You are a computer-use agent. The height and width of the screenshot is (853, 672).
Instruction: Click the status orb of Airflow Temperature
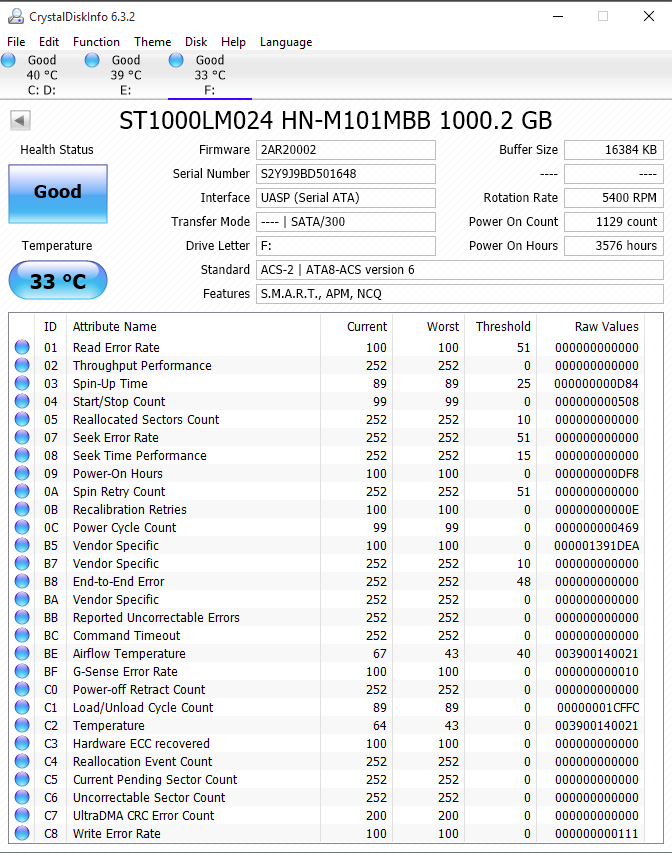22,653
